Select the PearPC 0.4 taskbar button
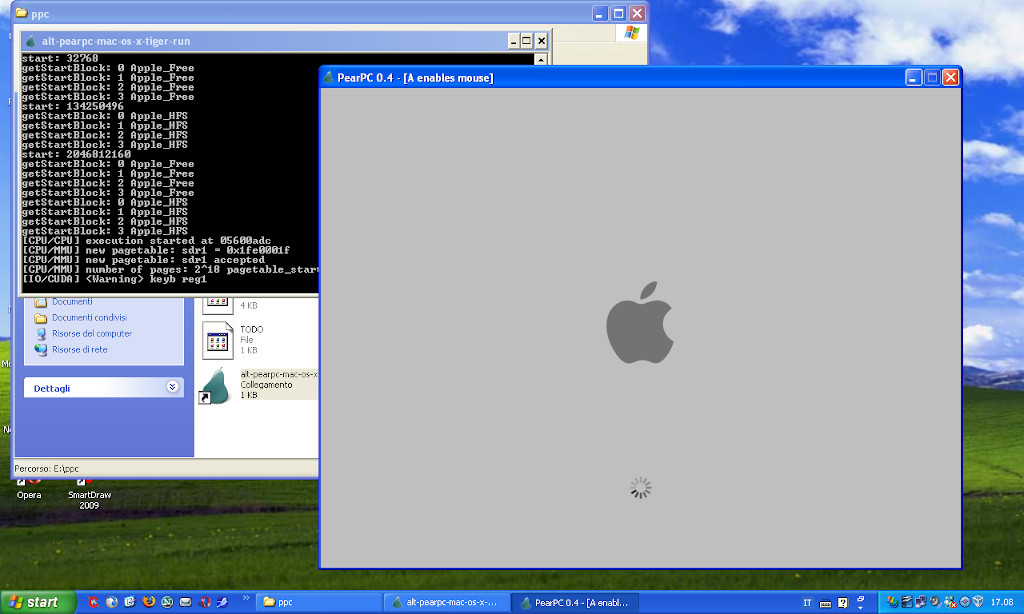The height and width of the screenshot is (614, 1024). [x=575, y=602]
